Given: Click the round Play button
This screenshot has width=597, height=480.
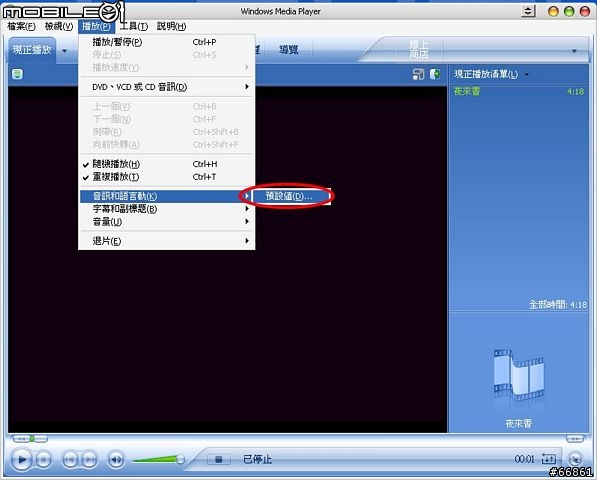Looking at the screenshot, I should (21, 459).
